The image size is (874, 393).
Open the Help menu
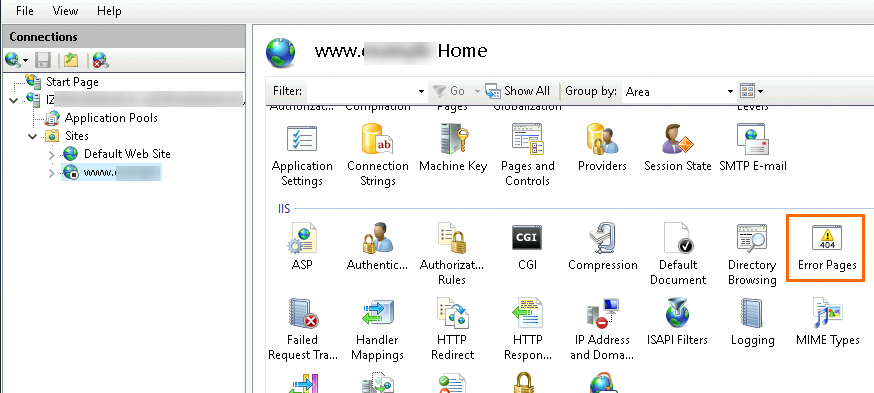(109, 11)
